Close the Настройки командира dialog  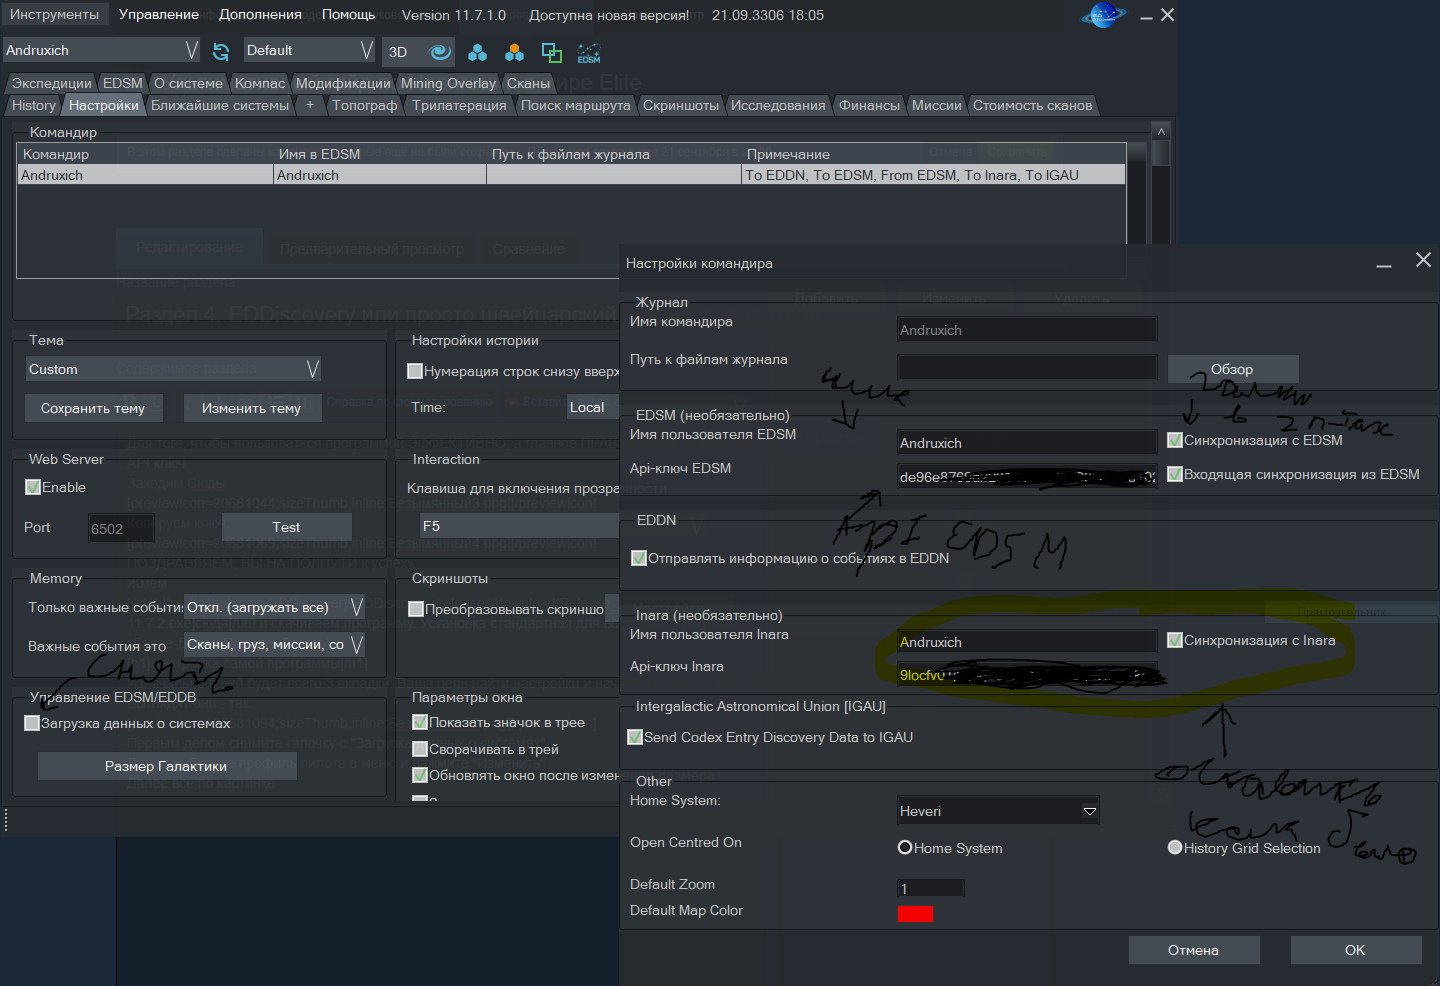click(x=1423, y=260)
